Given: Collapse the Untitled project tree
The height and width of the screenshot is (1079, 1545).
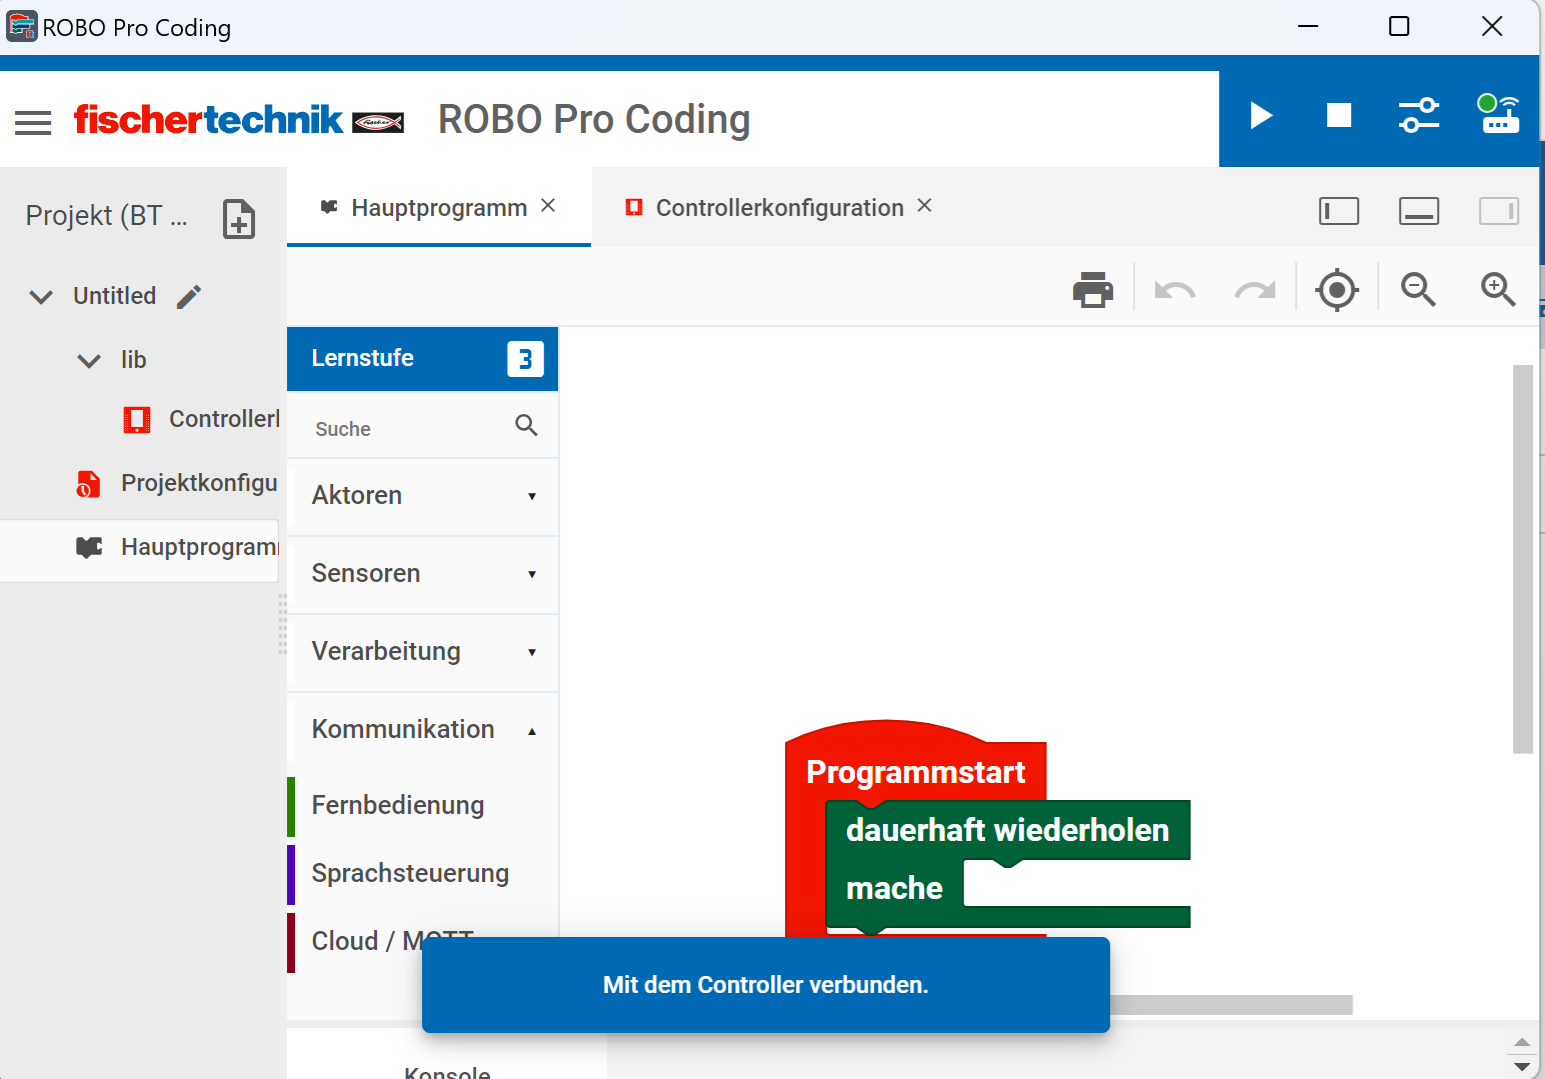Looking at the screenshot, I should click(x=41, y=297).
